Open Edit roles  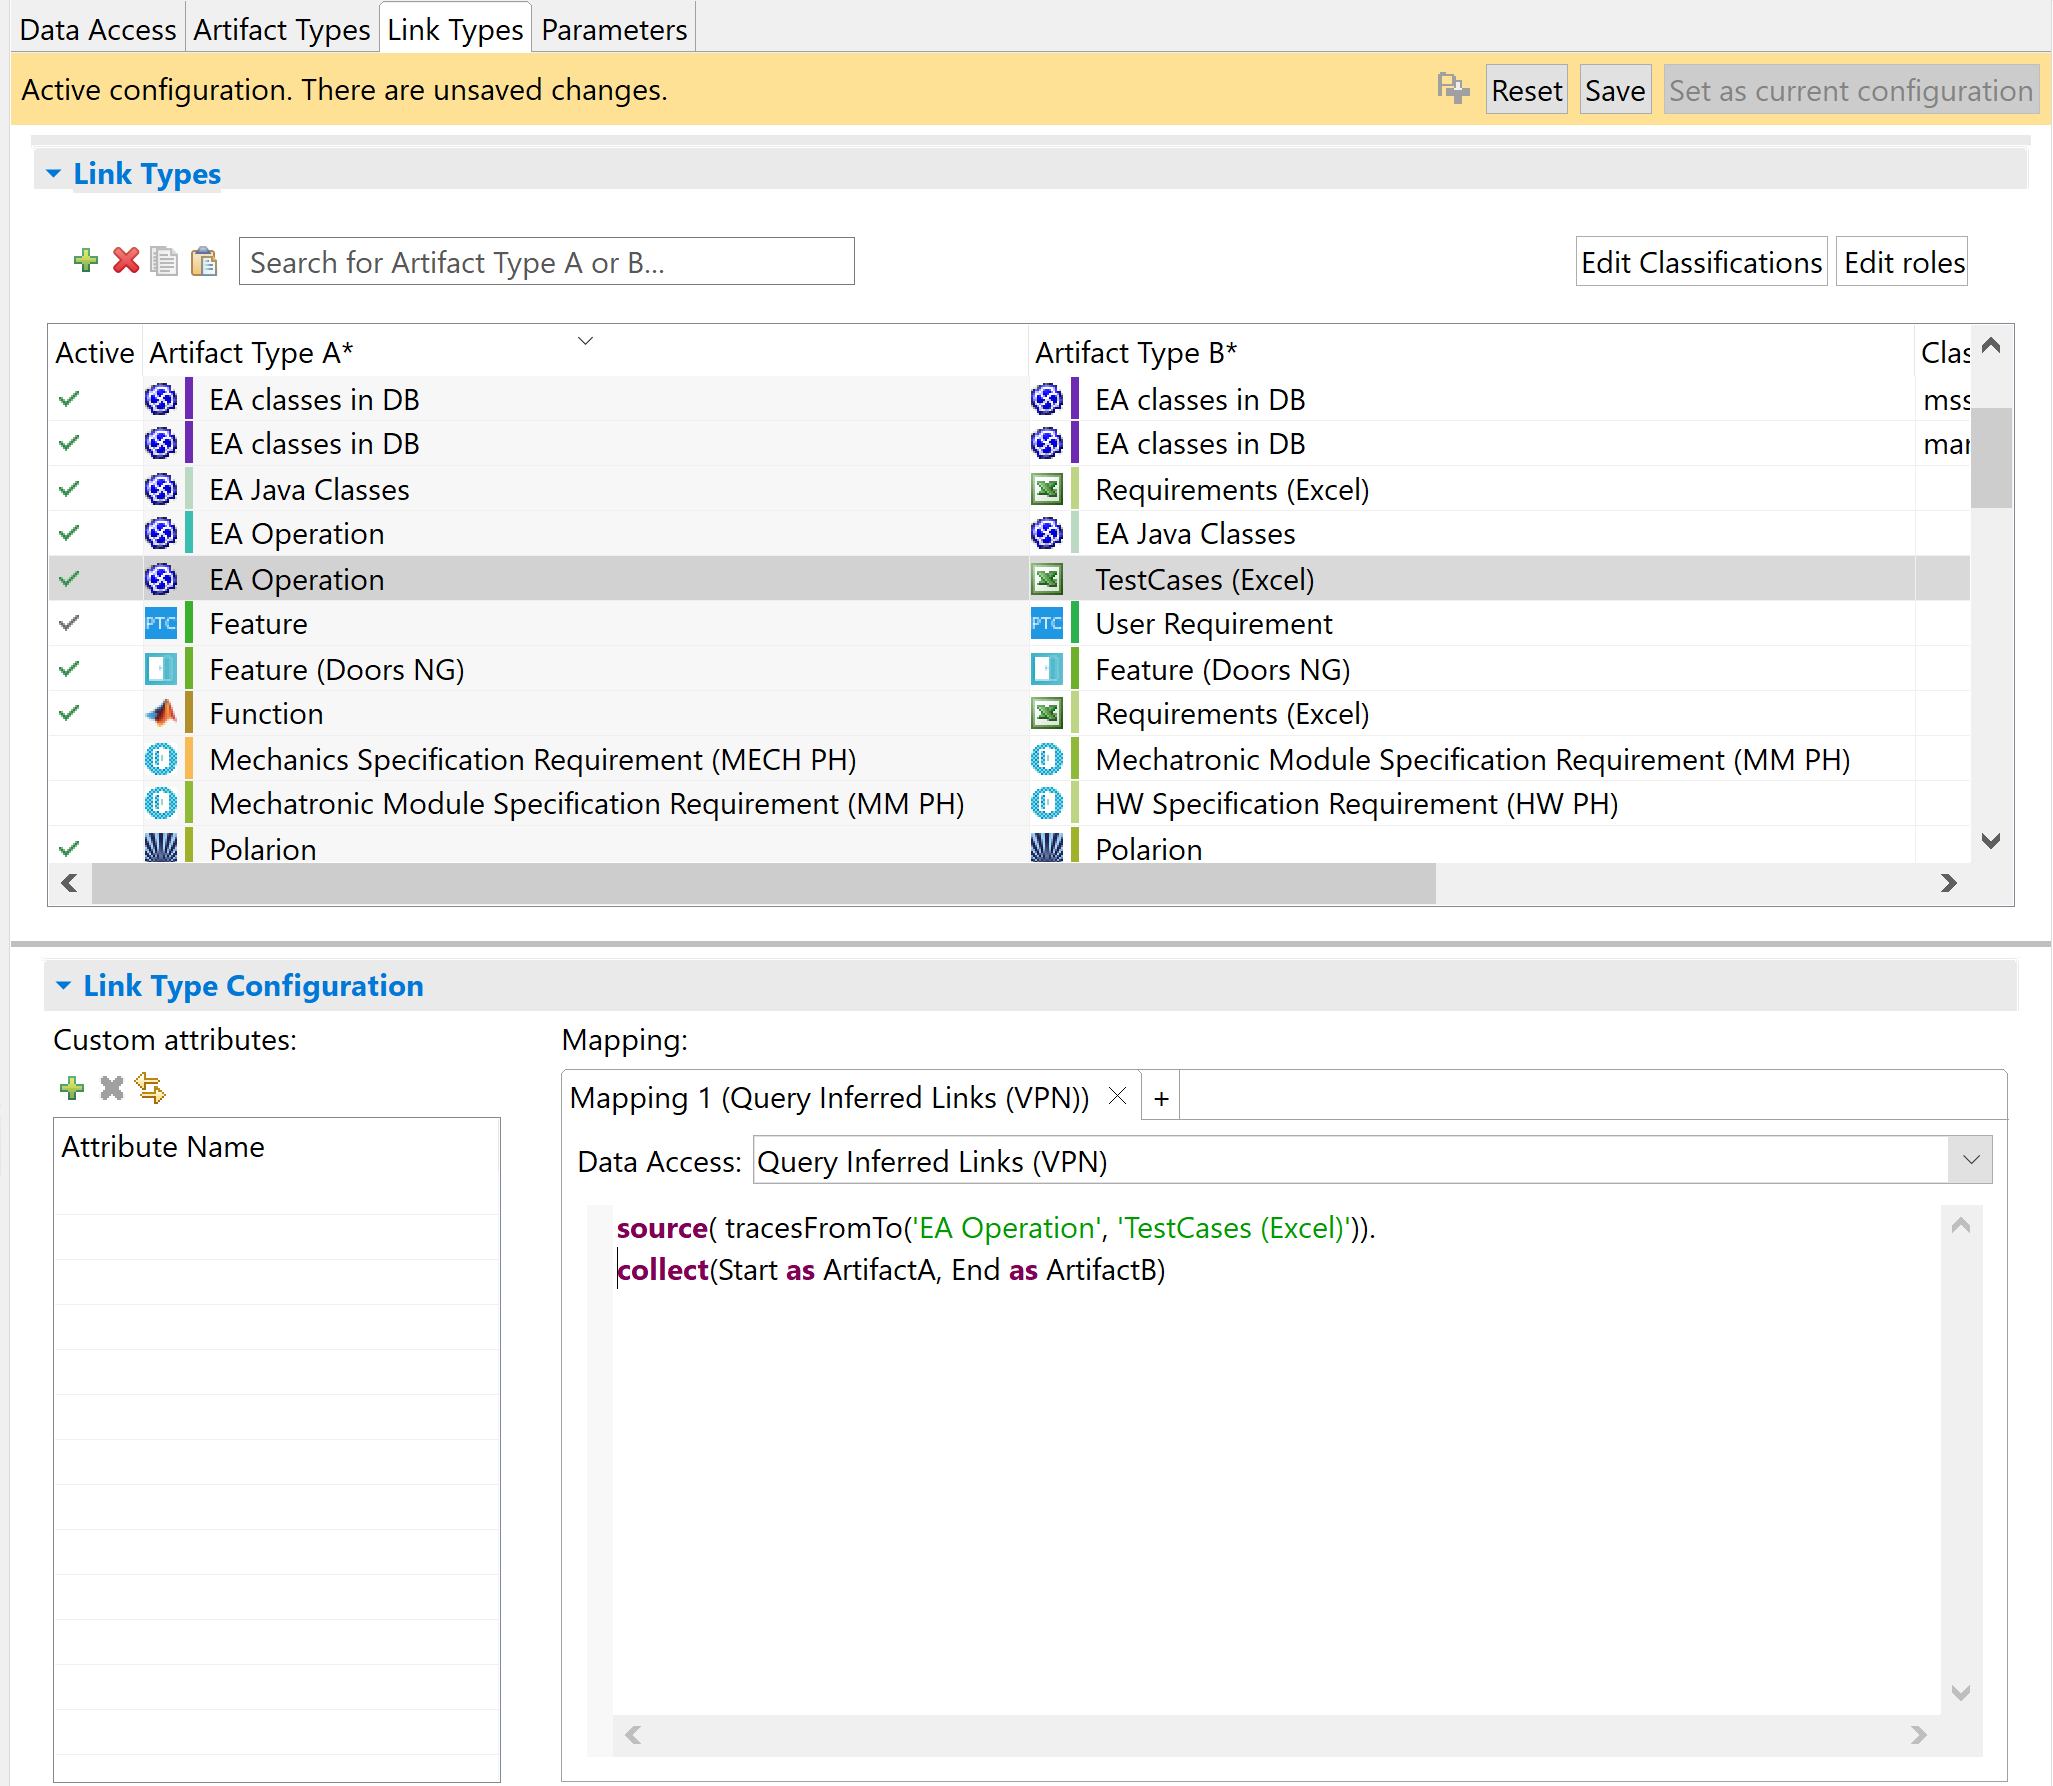tap(1903, 262)
